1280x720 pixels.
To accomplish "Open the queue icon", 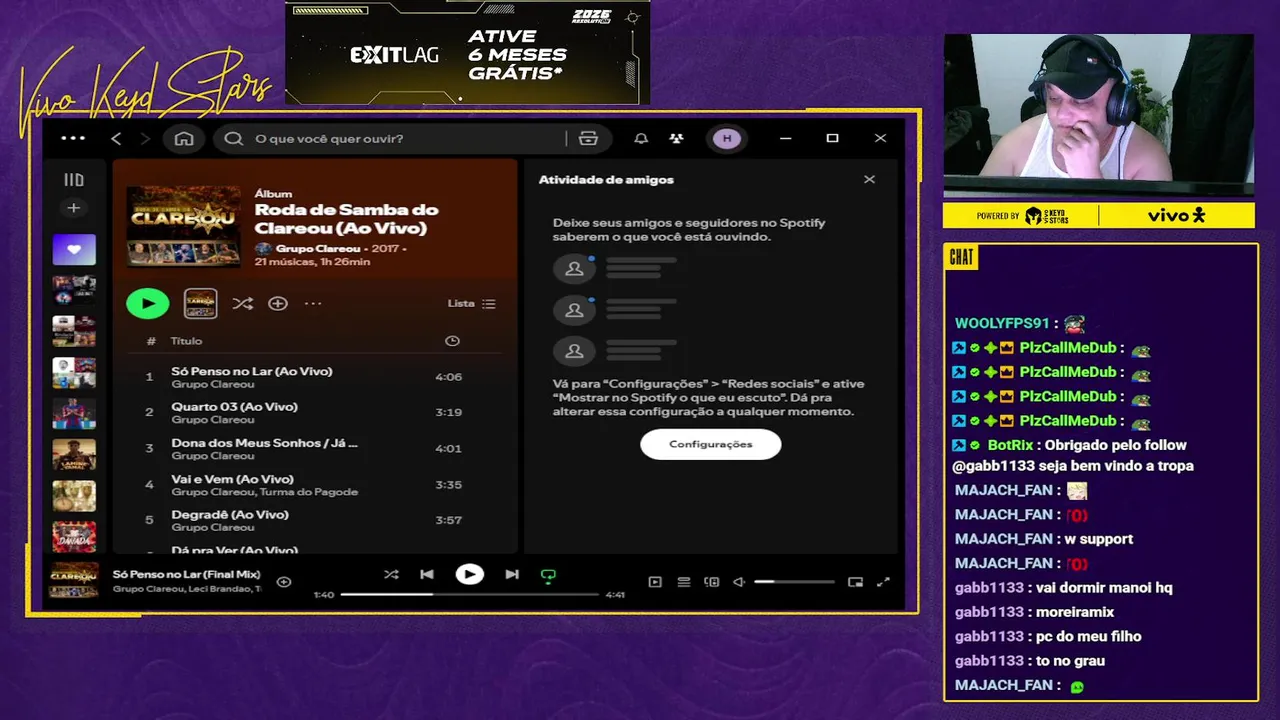I will pos(684,582).
